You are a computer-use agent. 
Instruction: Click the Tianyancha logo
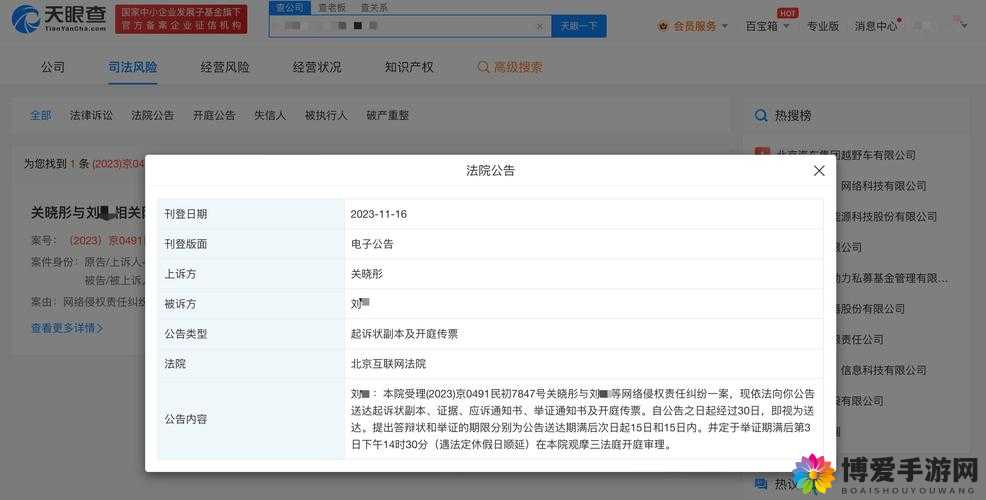tap(59, 19)
